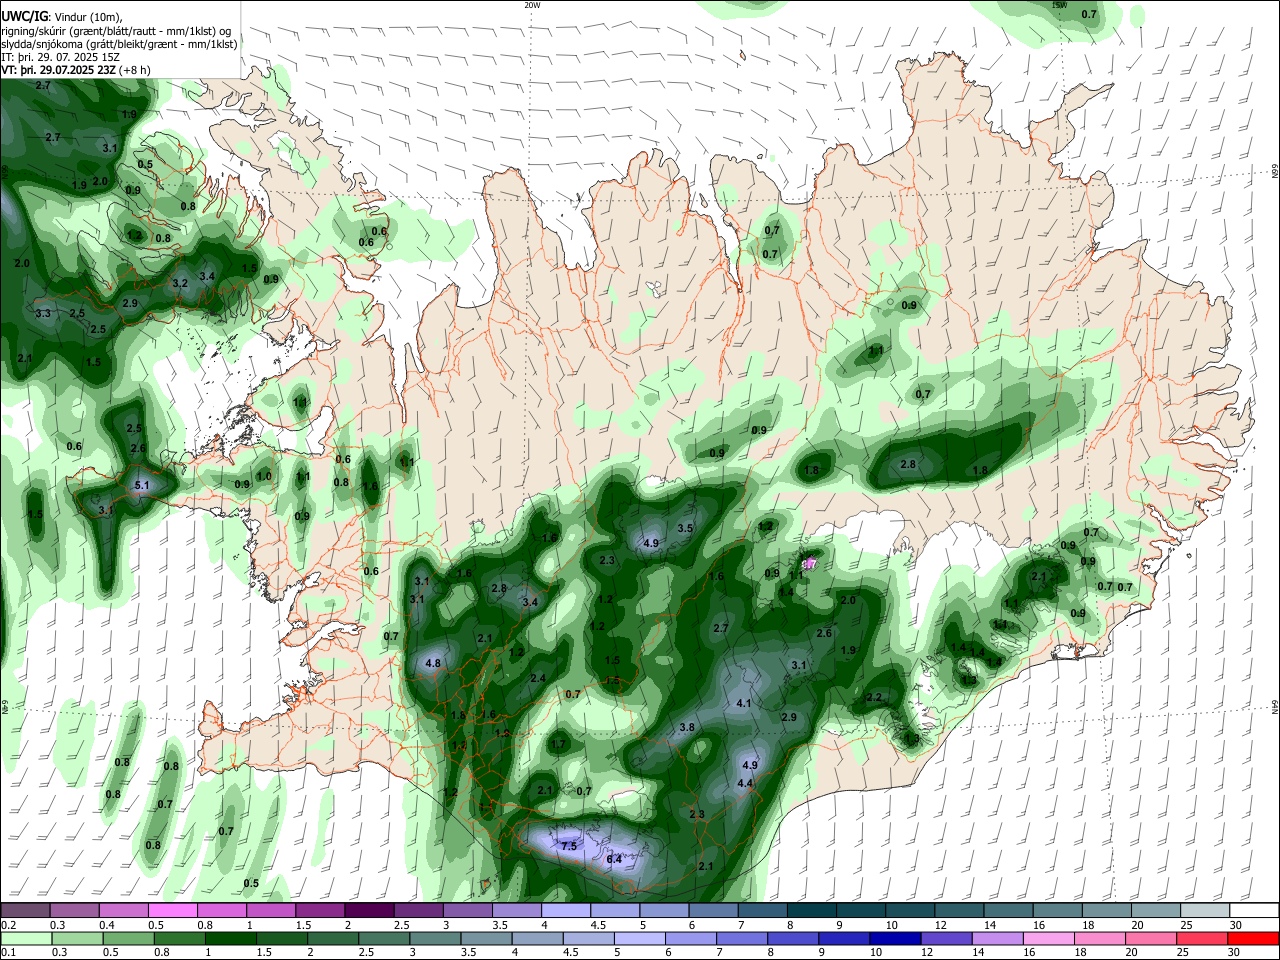Select the 5.1 precipitation label in the west
This screenshot has height=960, width=1280.
(141, 485)
